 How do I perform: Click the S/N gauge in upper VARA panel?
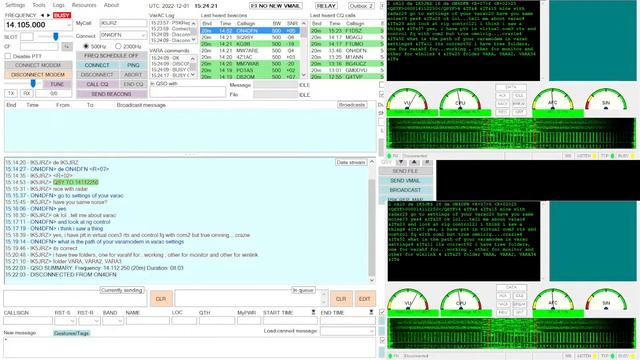606,100
